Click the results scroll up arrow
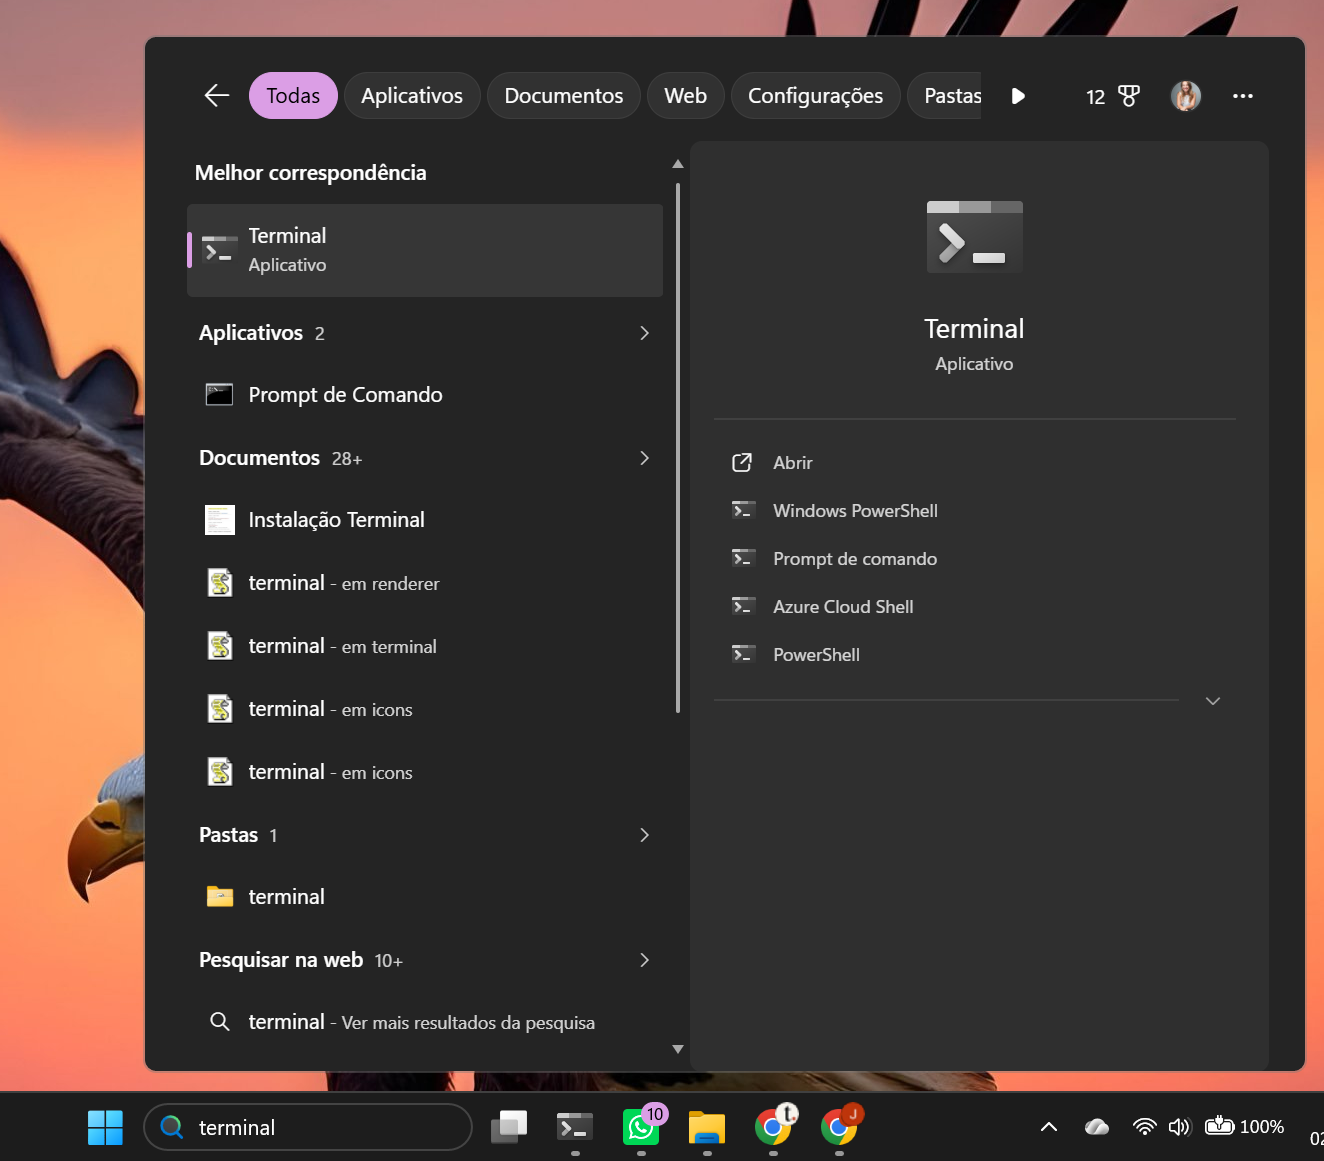 678,163
